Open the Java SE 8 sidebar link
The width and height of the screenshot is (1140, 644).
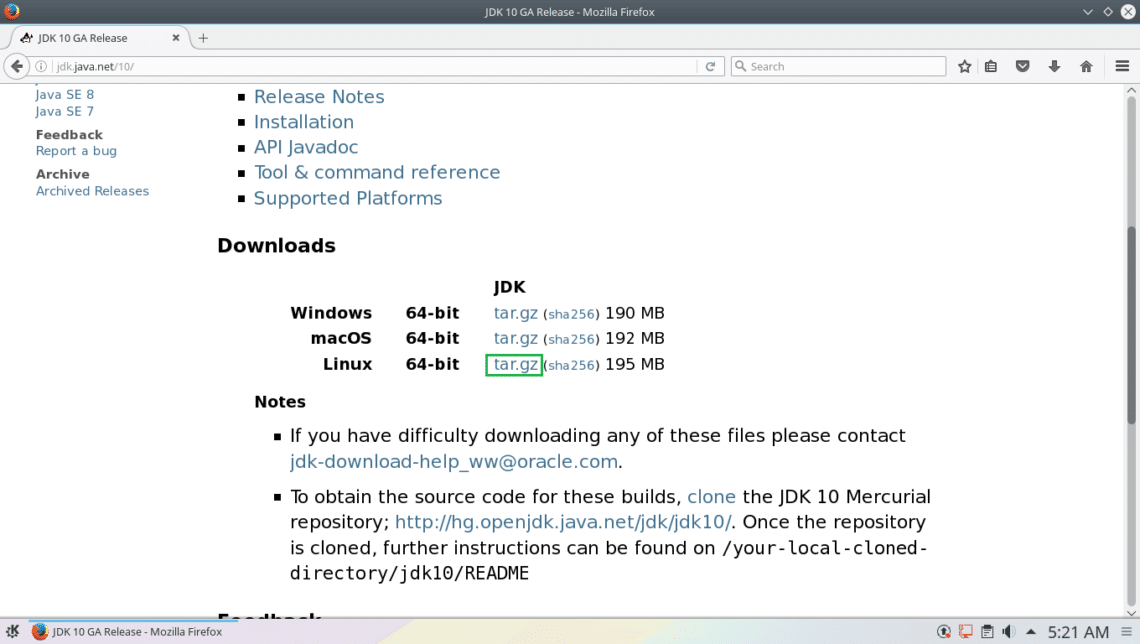pyautogui.click(x=65, y=94)
